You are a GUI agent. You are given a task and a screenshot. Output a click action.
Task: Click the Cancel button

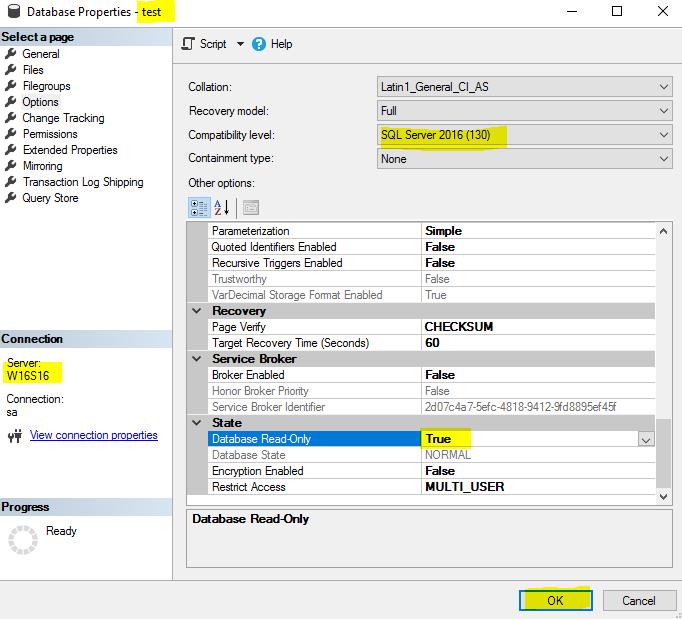pyautogui.click(x=638, y=601)
